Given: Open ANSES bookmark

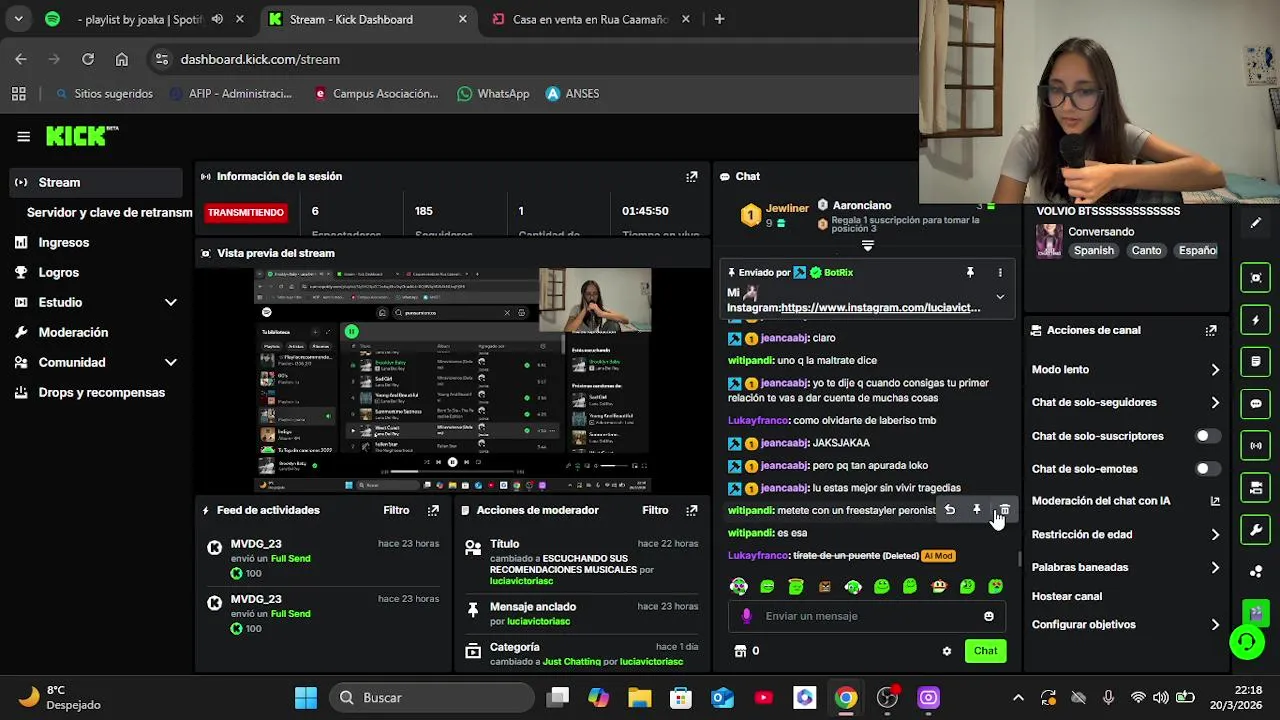Looking at the screenshot, I should pos(572,94).
